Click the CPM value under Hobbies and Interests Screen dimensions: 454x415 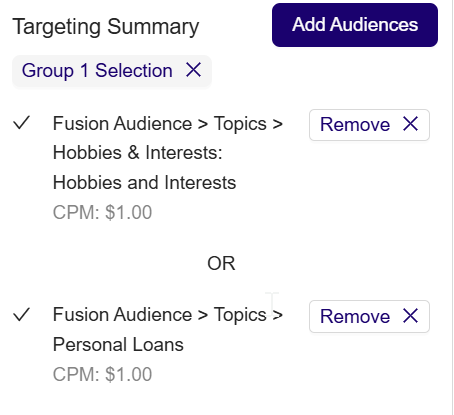[x=102, y=212]
